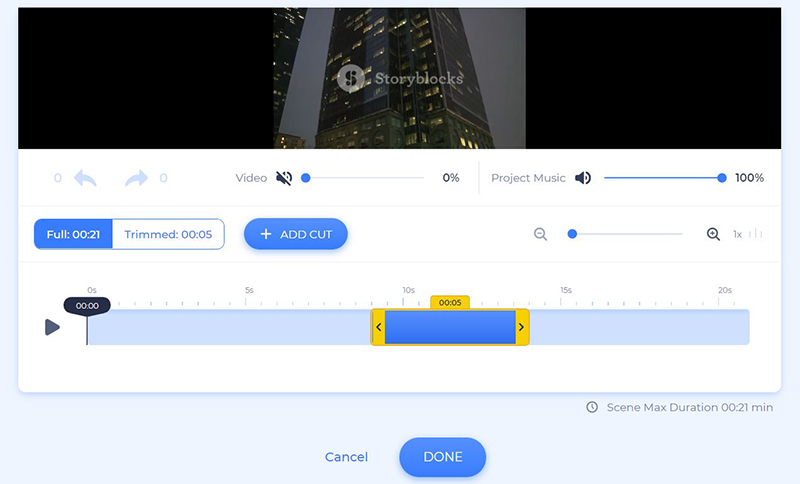The image size is (800, 484).
Task: Click the timeline zoom slider handle
Action: [572, 234]
